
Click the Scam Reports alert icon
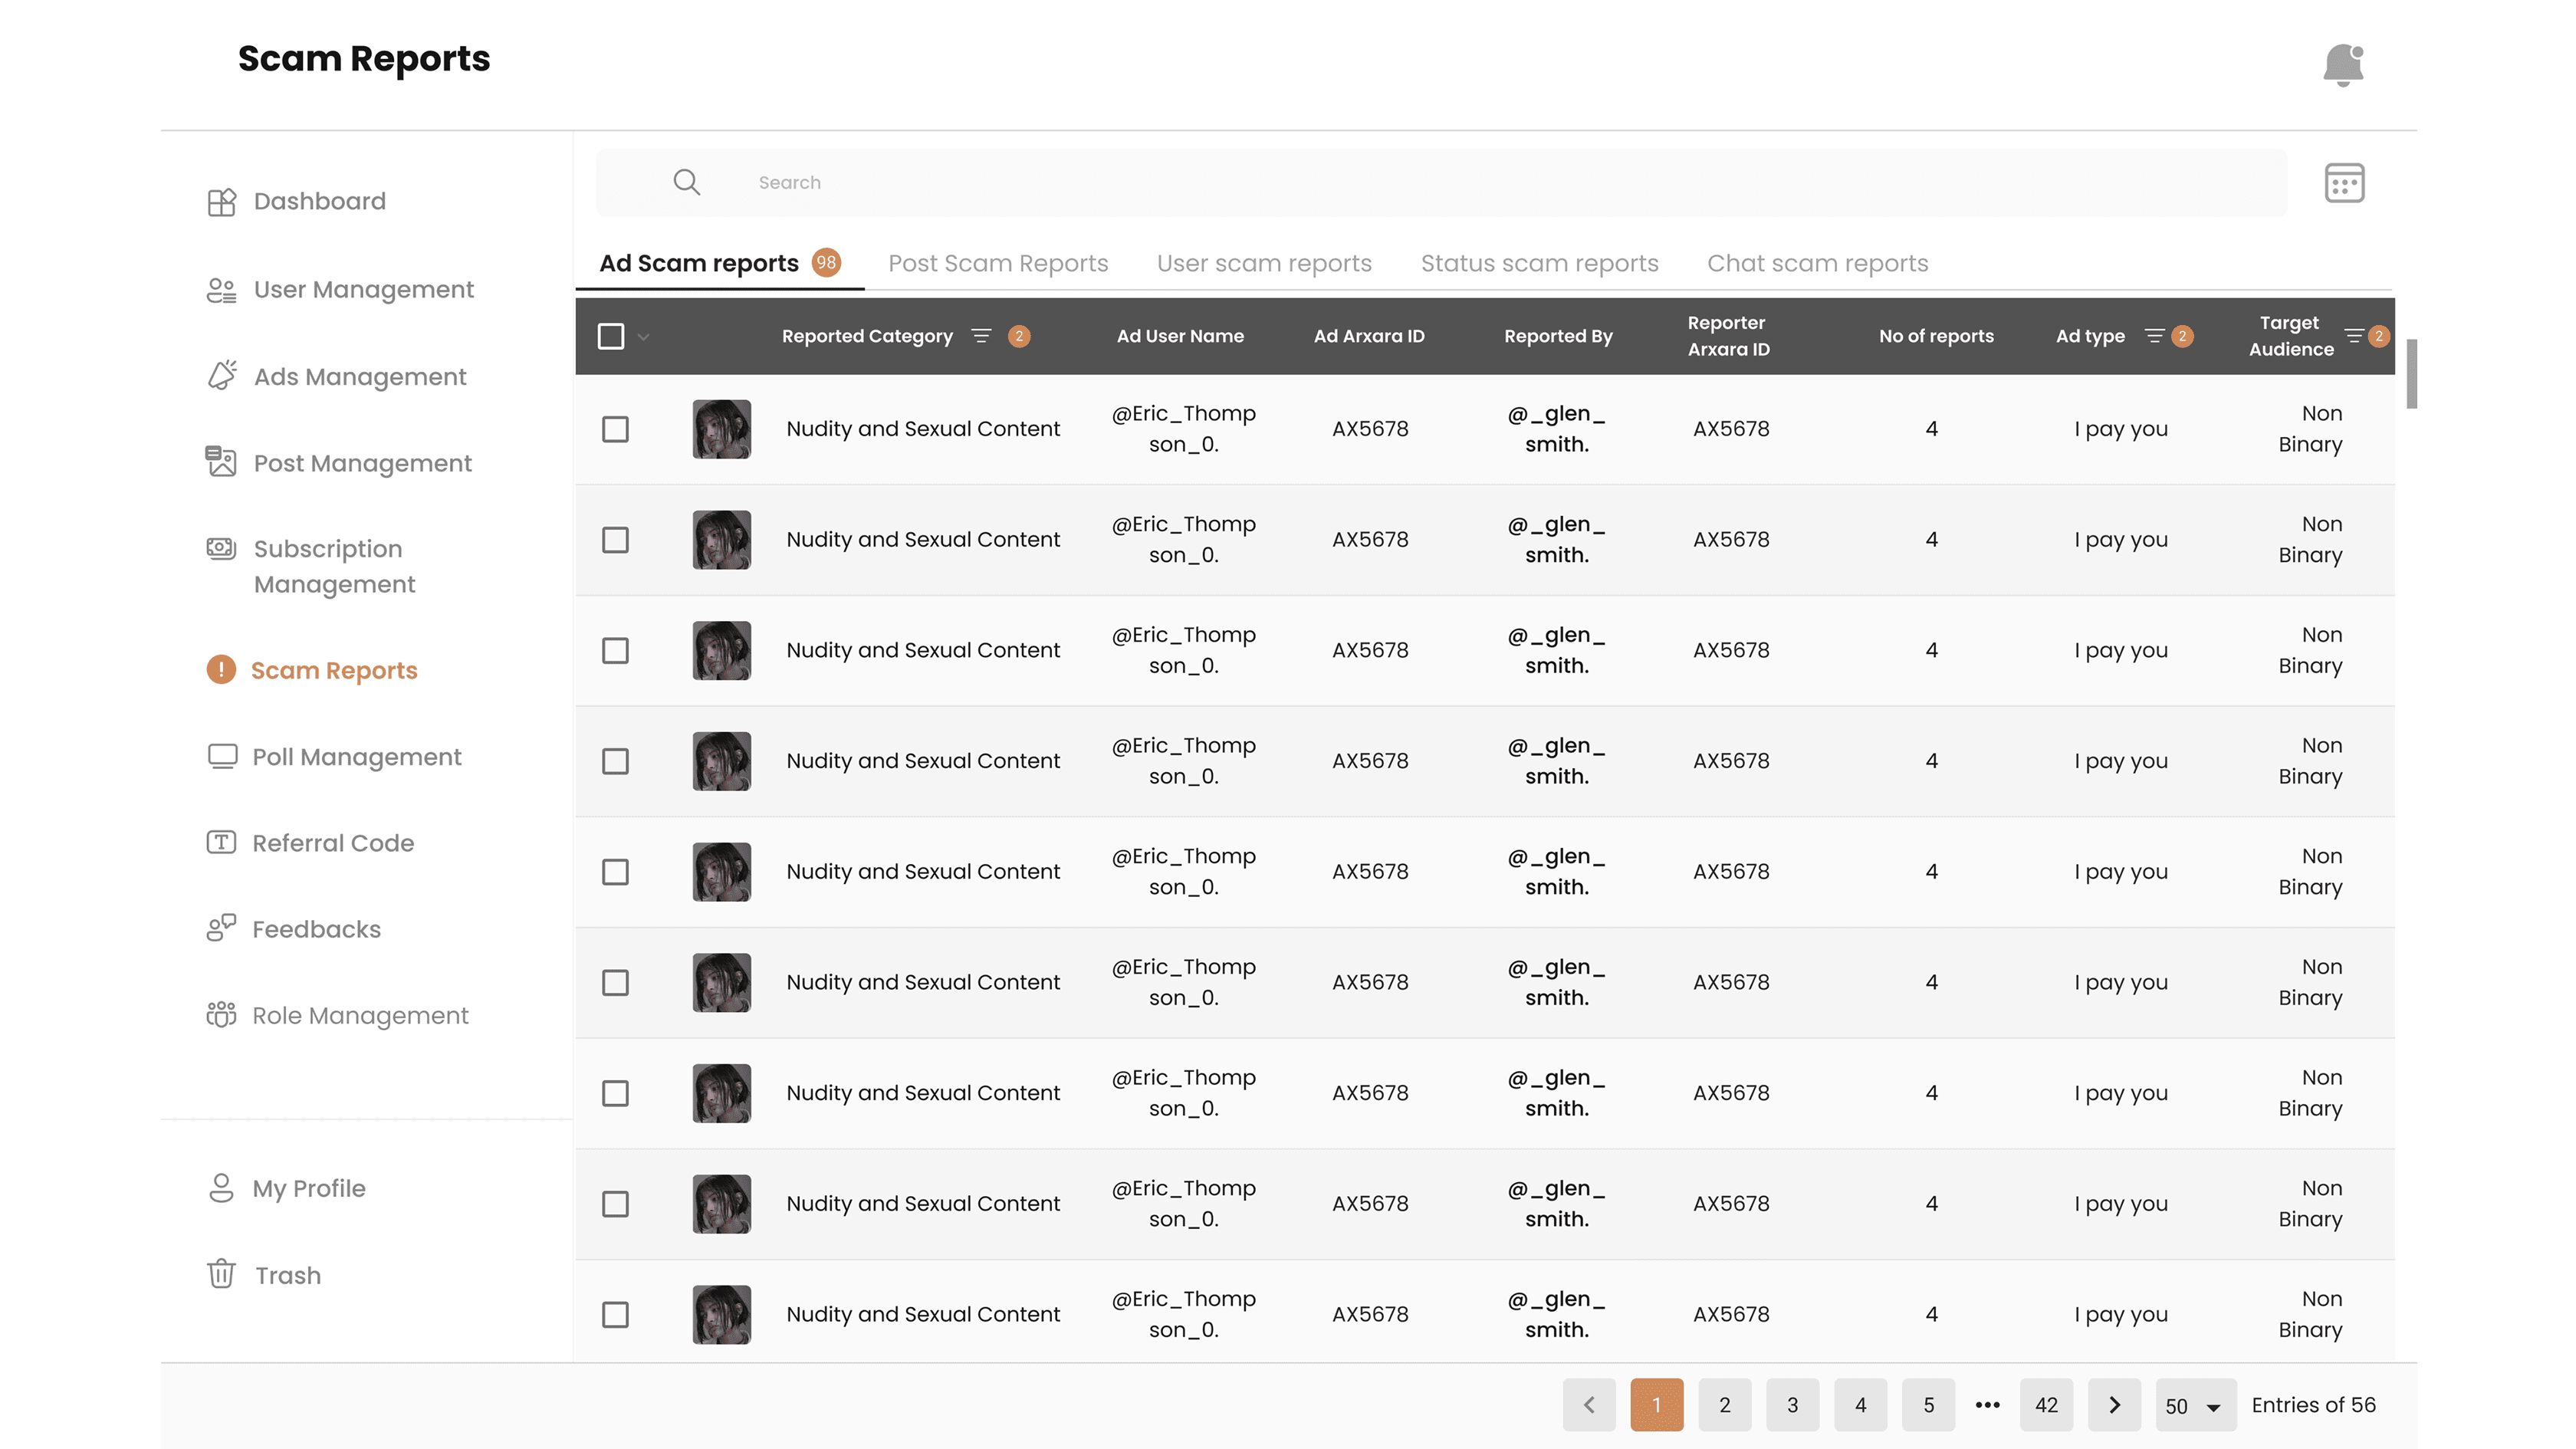pyautogui.click(x=221, y=670)
